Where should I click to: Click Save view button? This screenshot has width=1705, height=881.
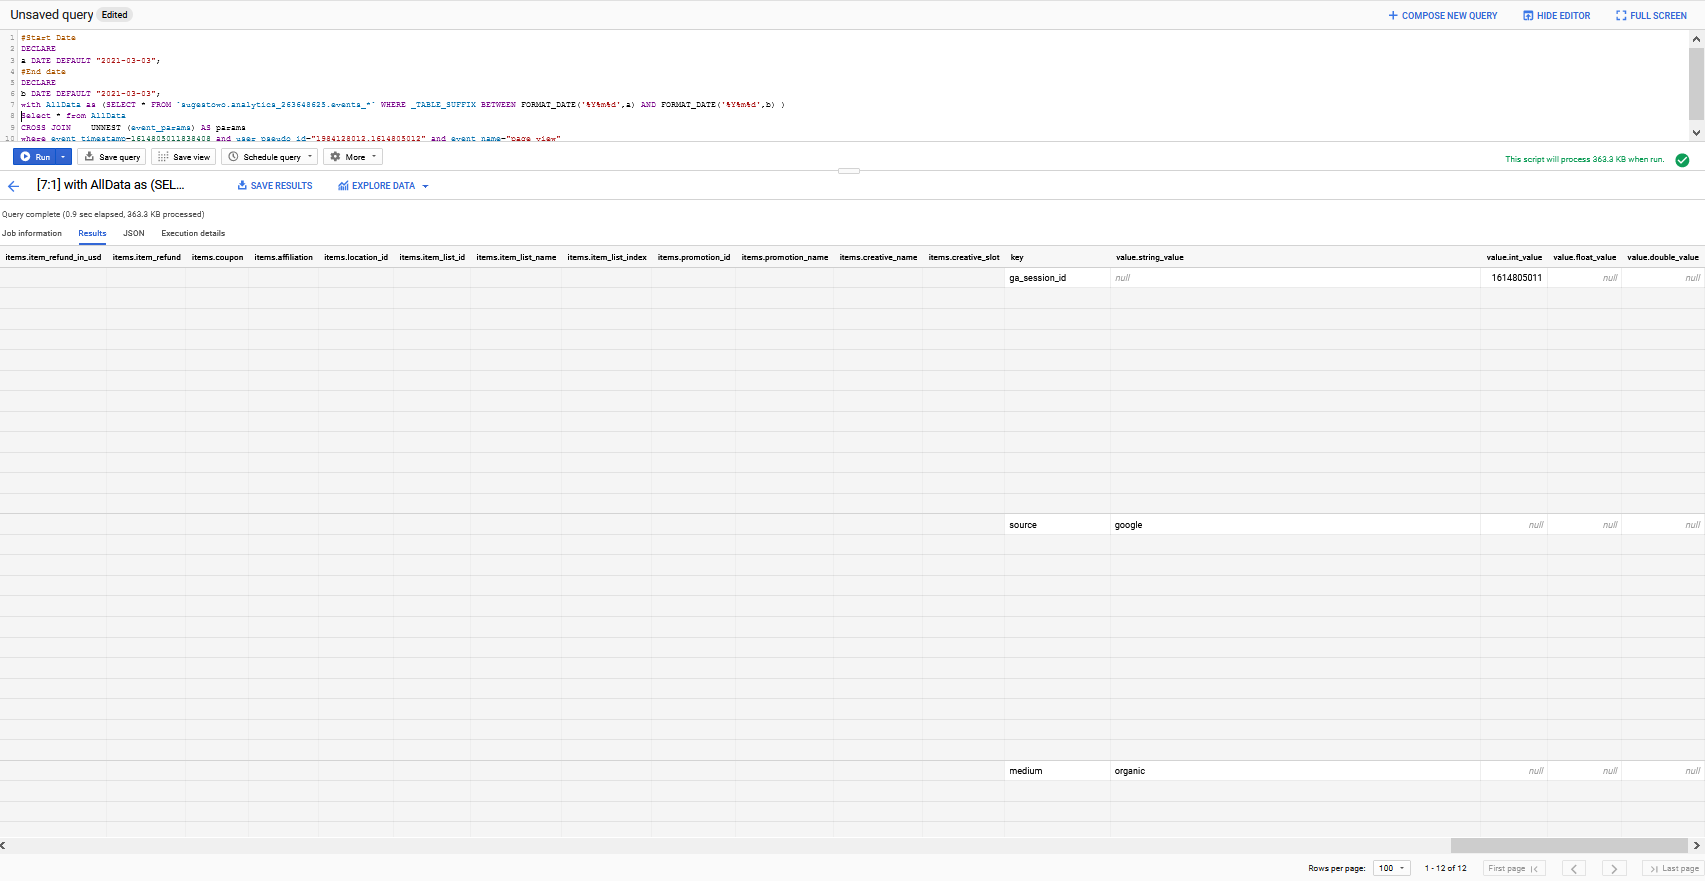pyautogui.click(x=184, y=157)
